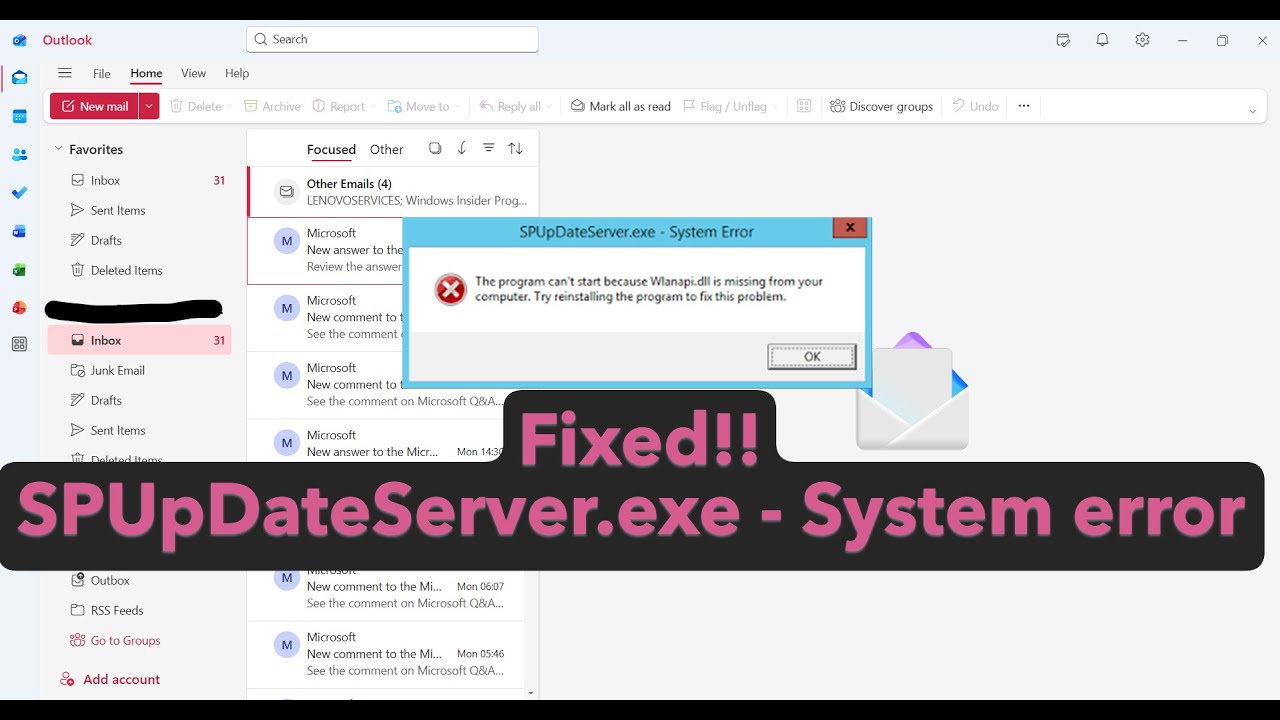Switch to the Other inbox tab
The height and width of the screenshot is (720, 1280).
click(x=387, y=150)
